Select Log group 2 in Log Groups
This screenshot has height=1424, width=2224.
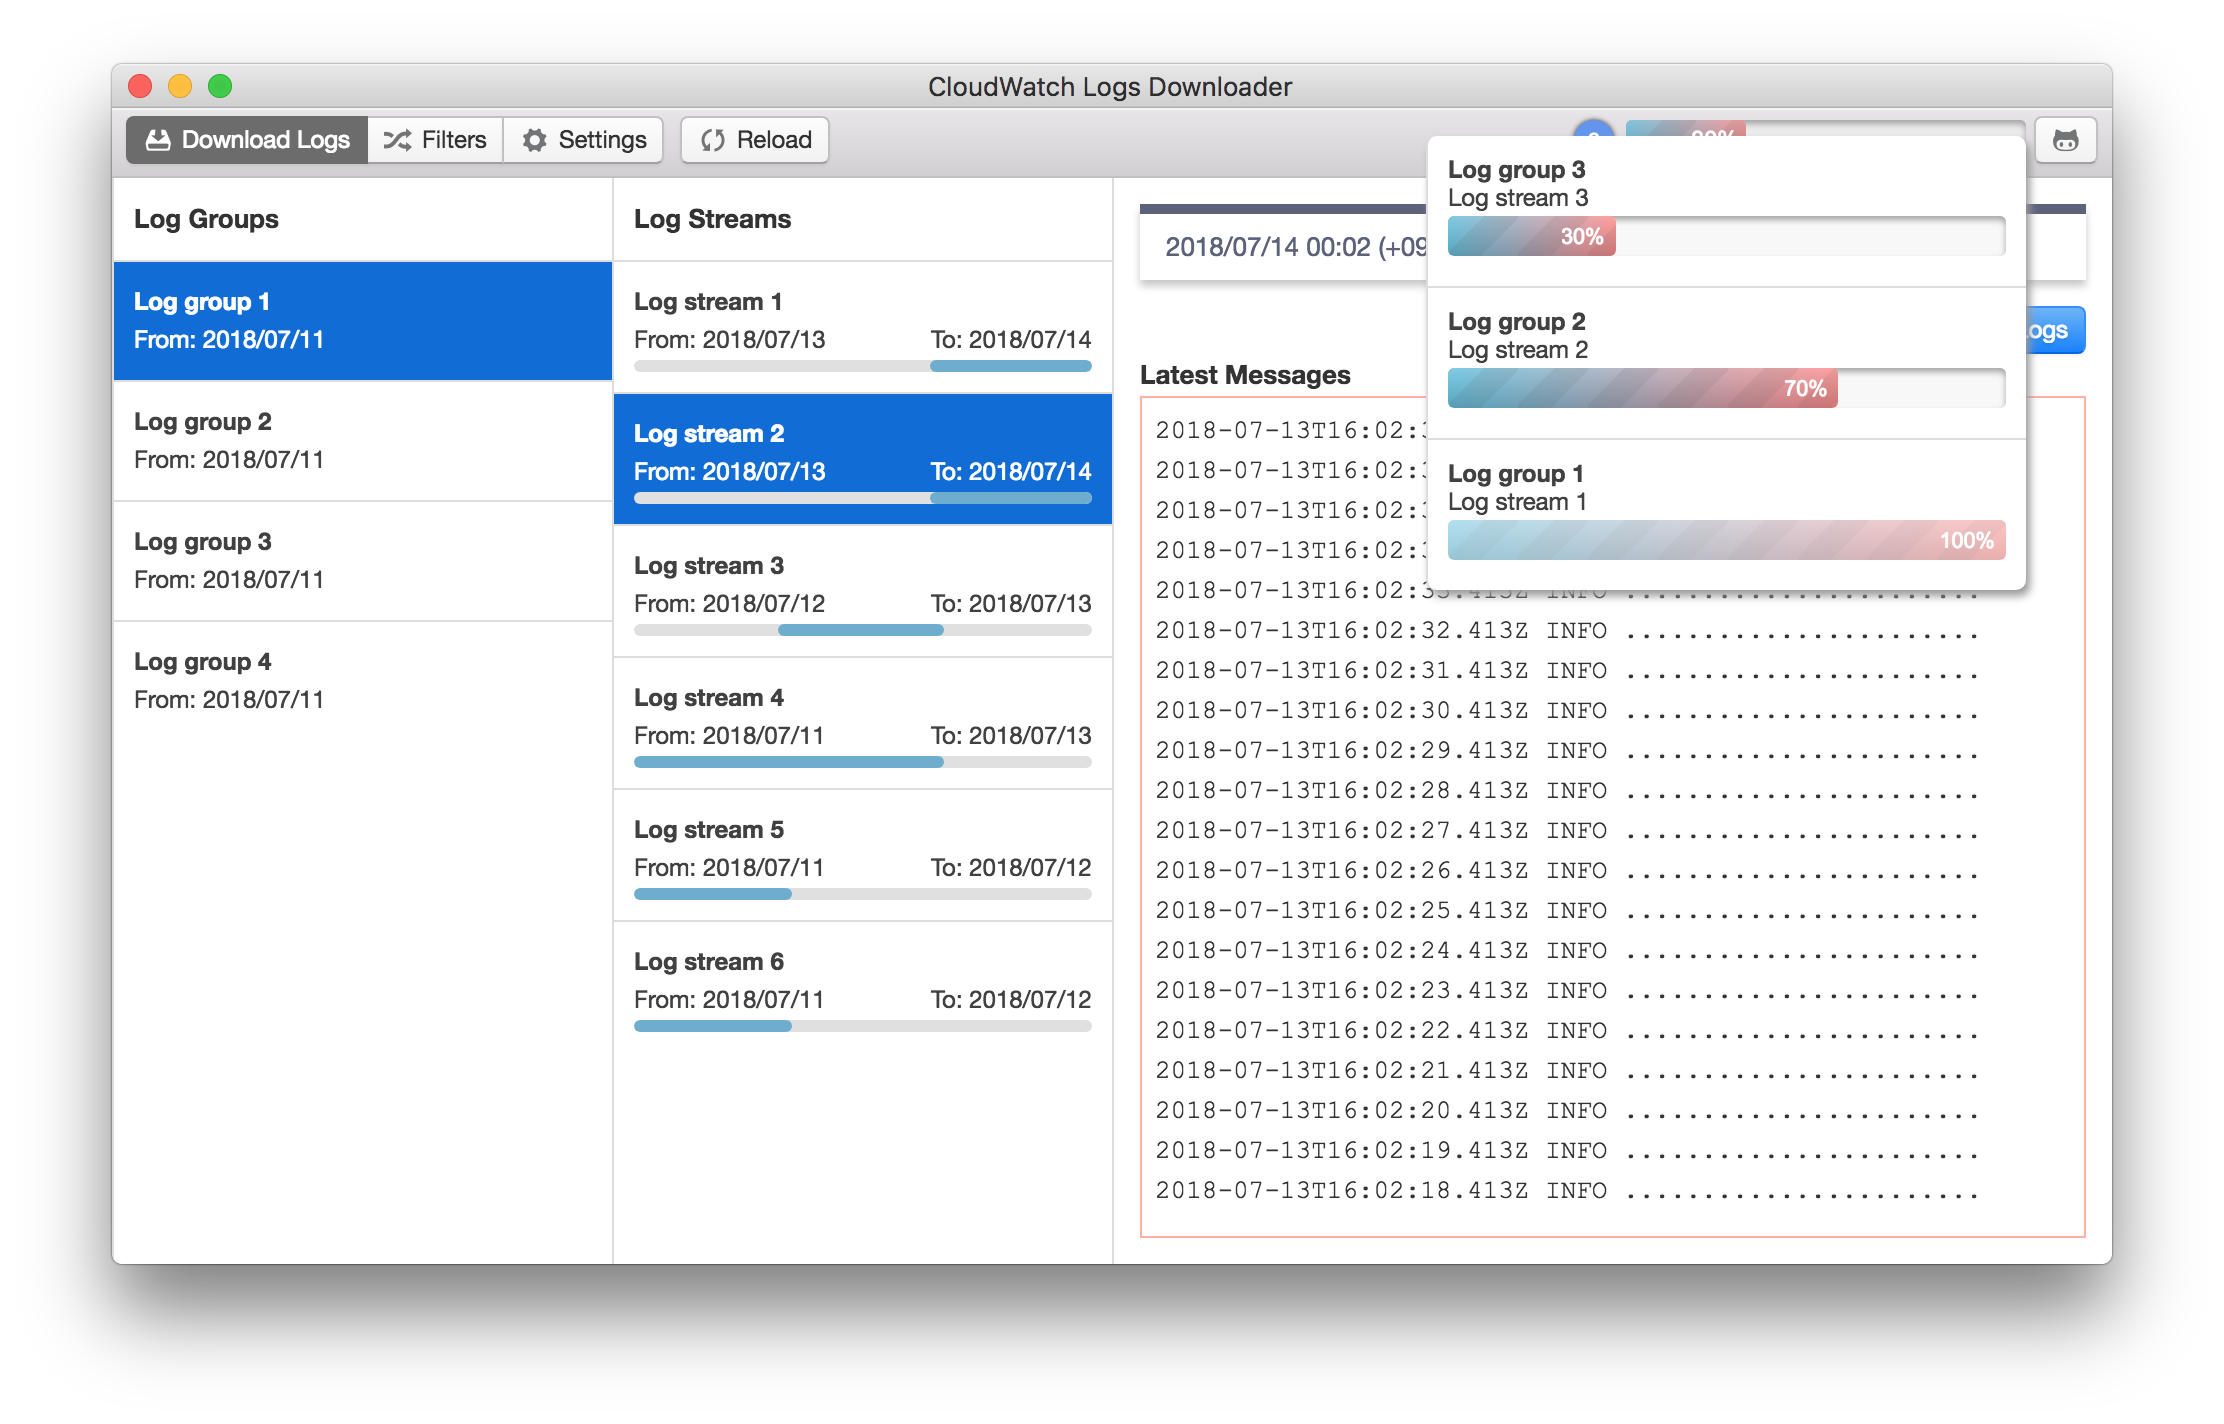(362, 441)
